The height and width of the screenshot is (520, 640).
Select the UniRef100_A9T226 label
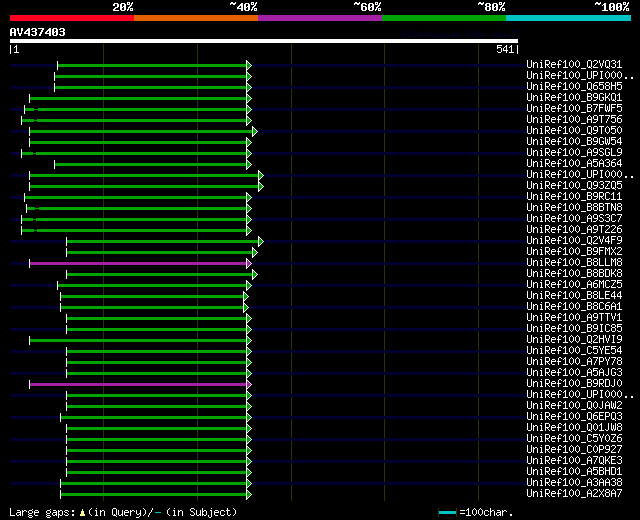[x=574, y=229]
